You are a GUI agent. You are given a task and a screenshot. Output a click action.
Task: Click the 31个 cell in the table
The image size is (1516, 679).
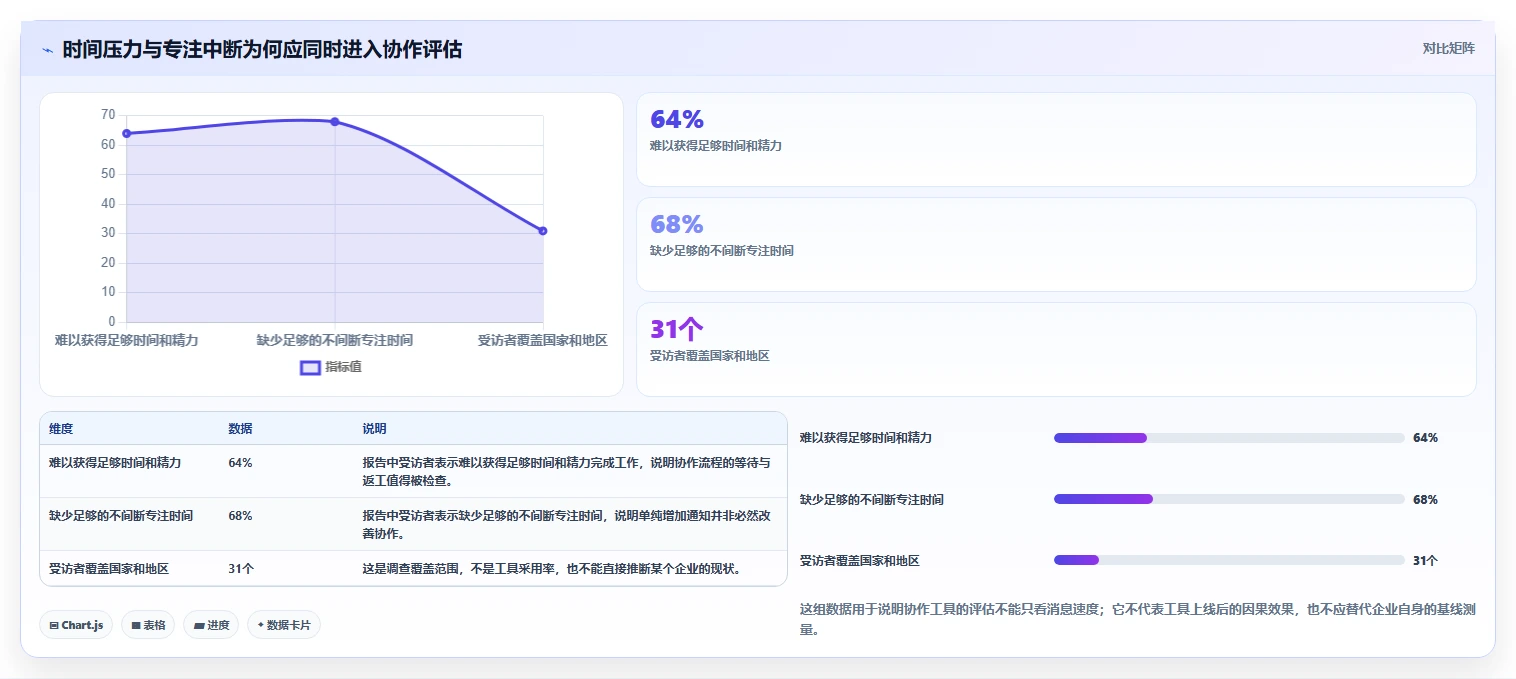click(x=241, y=569)
